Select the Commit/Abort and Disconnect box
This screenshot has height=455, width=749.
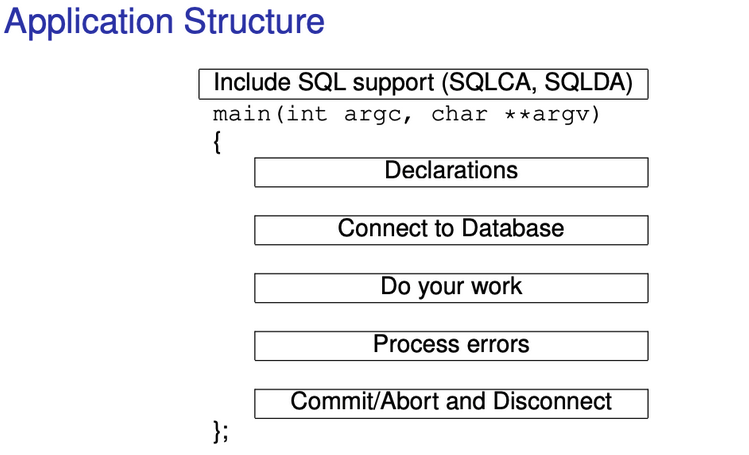(x=451, y=403)
